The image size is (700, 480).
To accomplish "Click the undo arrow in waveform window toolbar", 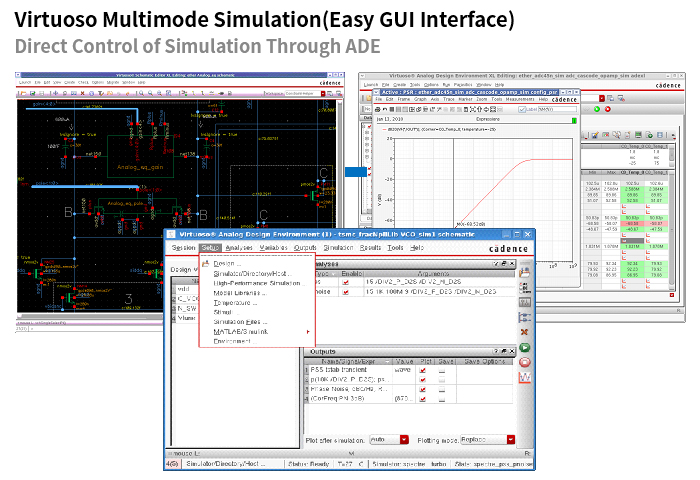I will pos(385,109).
